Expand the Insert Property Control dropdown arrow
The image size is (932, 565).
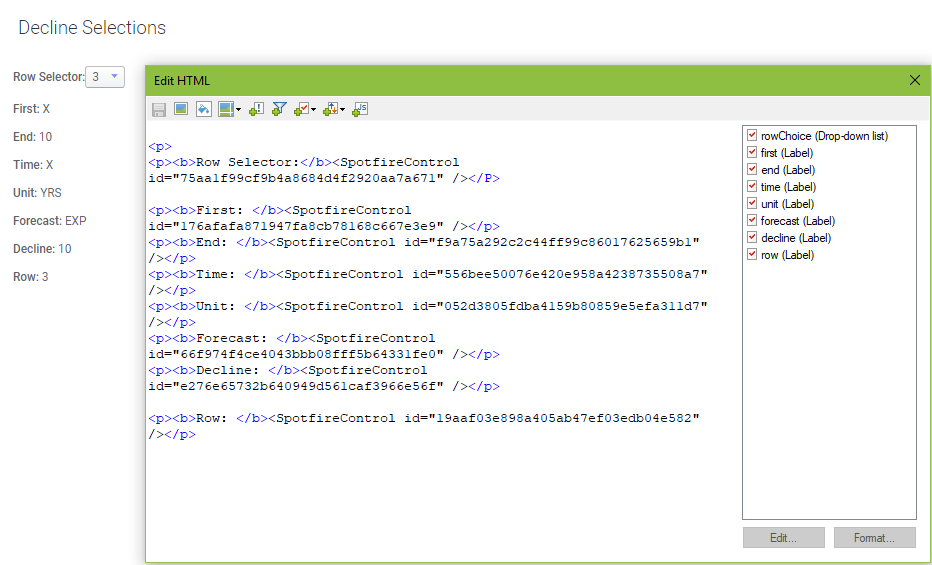click(x=313, y=110)
